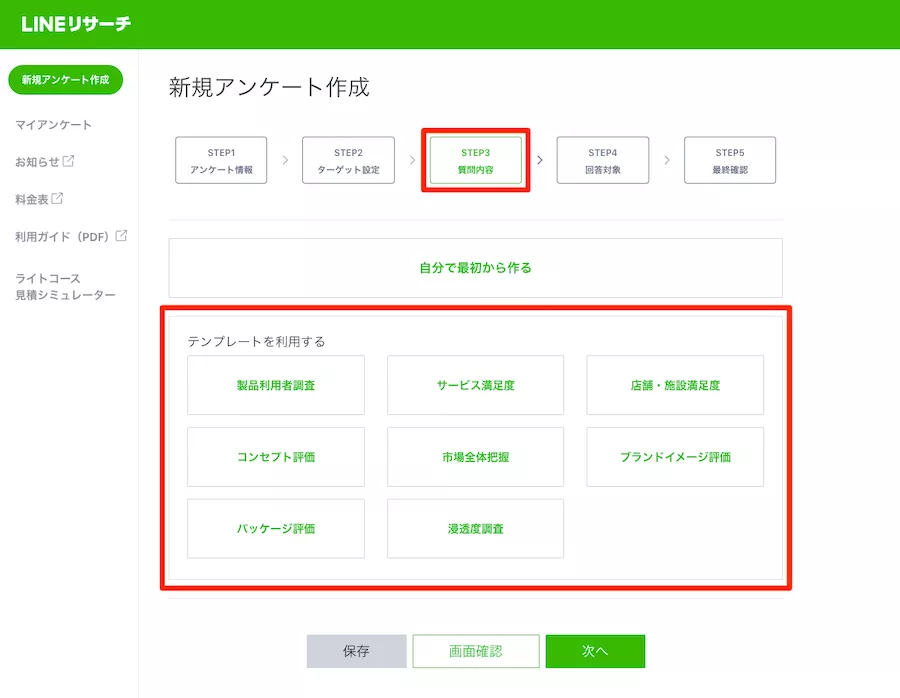Click the LINEリサーチ logo
The image size is (900, 698).
[x=76, y=24]
